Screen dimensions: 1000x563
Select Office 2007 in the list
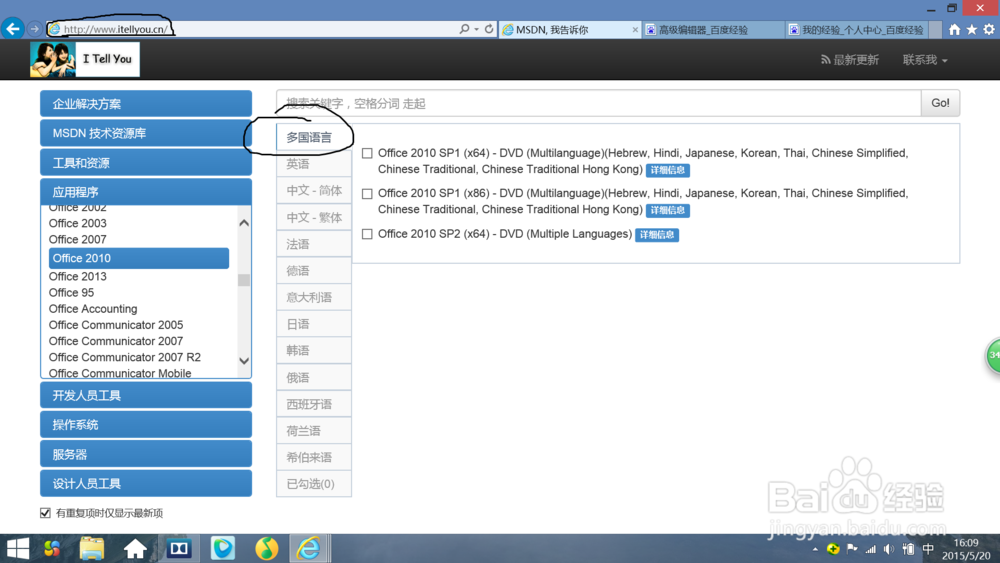pos(78,240)
